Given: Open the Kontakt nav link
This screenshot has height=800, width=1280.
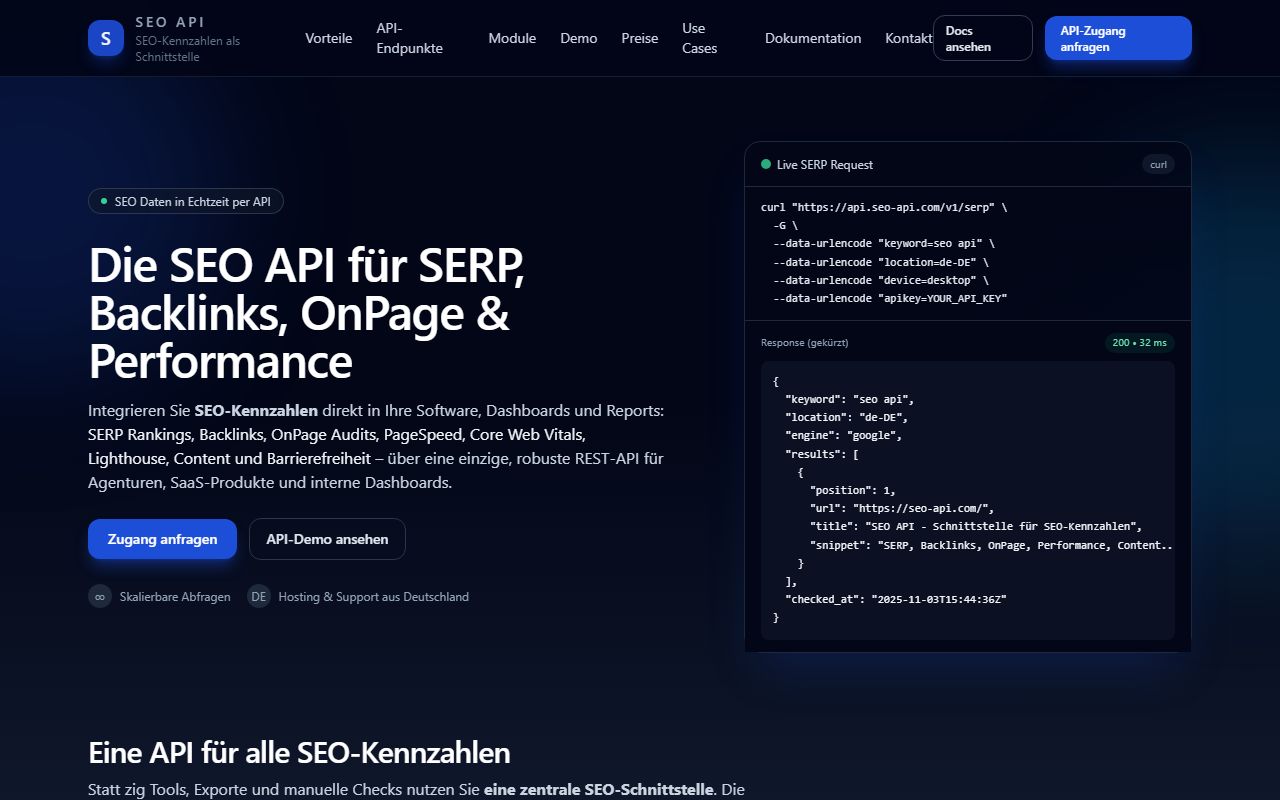Looking at the screenshot, I should [x=909, y=38].
